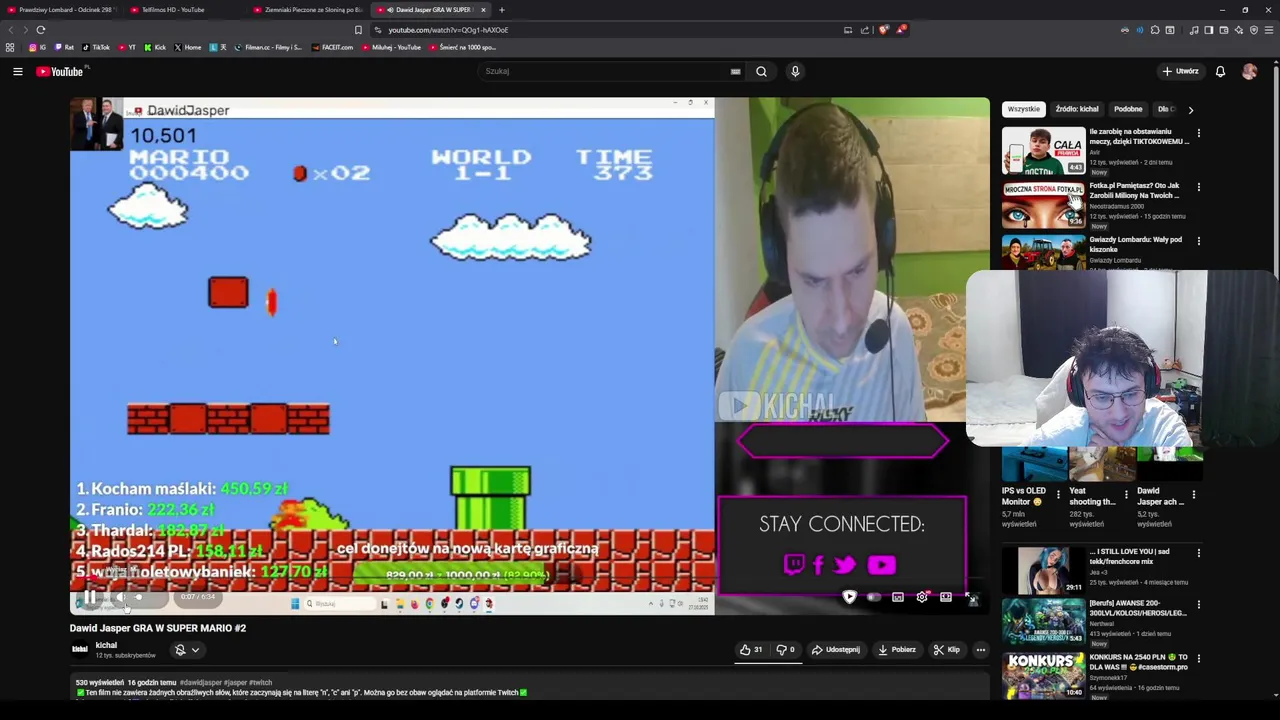Open notification bell dropdown for kichal channel
Viewport: 1280px width, 720px height.
186,650
